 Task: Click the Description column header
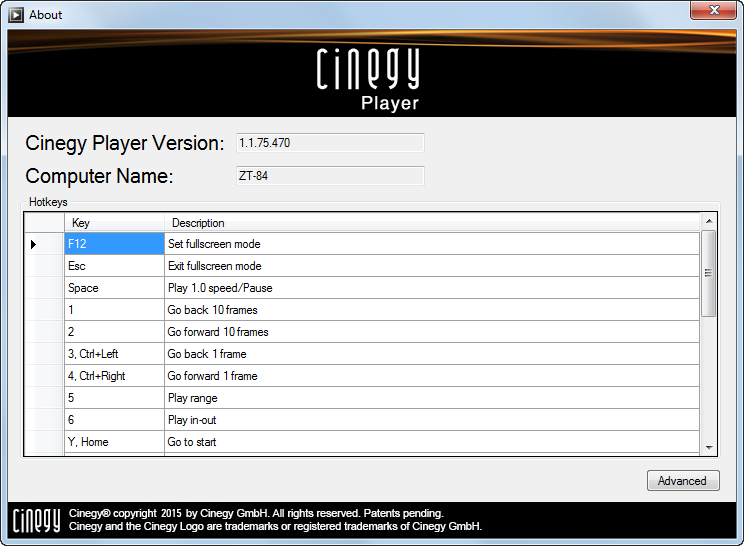432,223
